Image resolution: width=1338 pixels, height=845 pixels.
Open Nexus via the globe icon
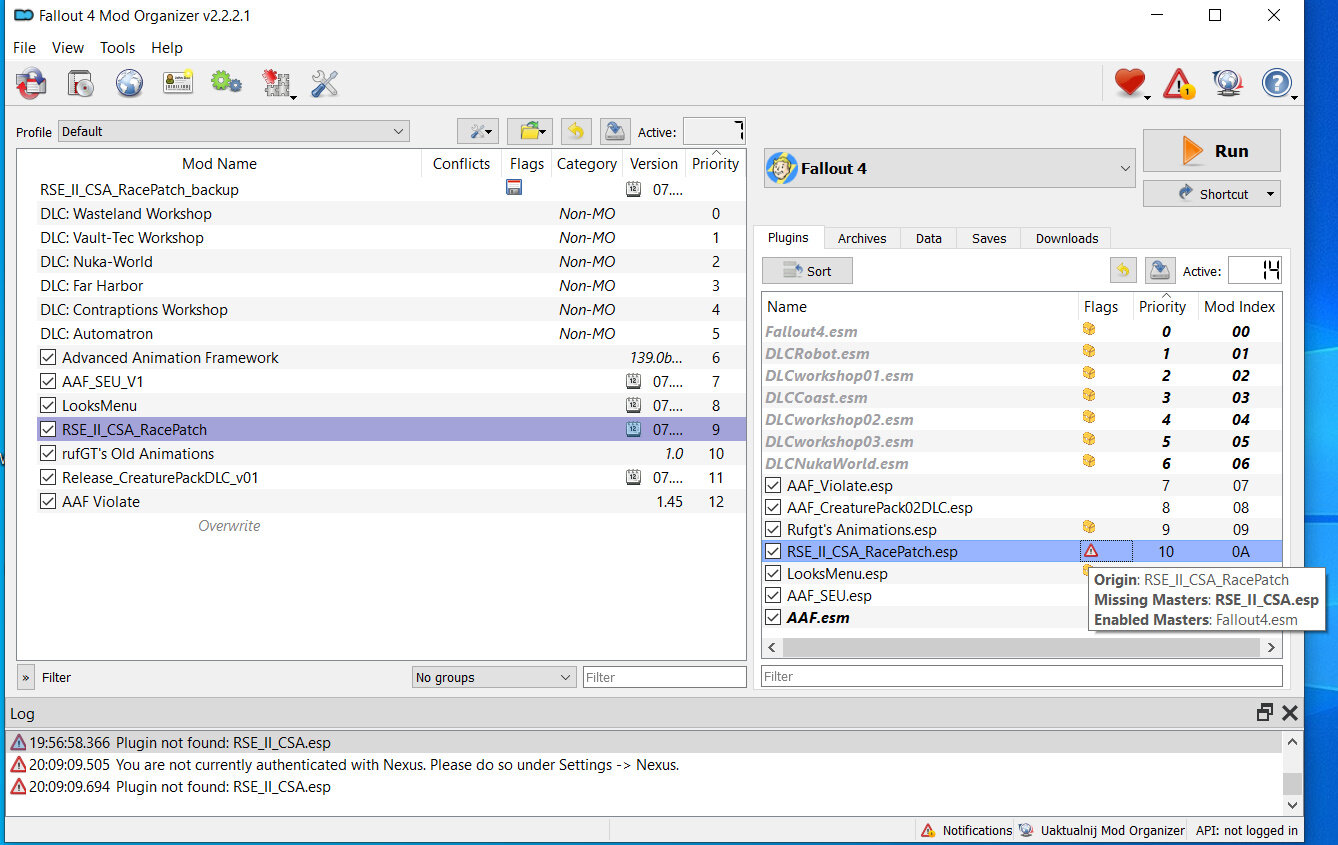[x=129, y=83]
